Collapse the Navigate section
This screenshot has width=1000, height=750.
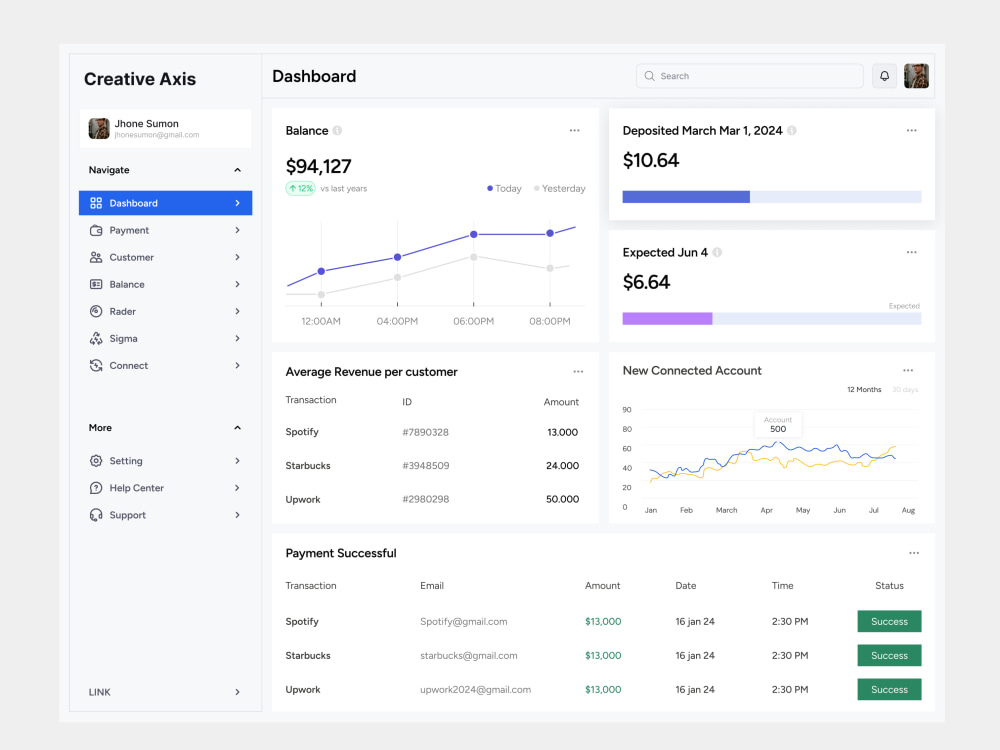(x=237, y=170)
